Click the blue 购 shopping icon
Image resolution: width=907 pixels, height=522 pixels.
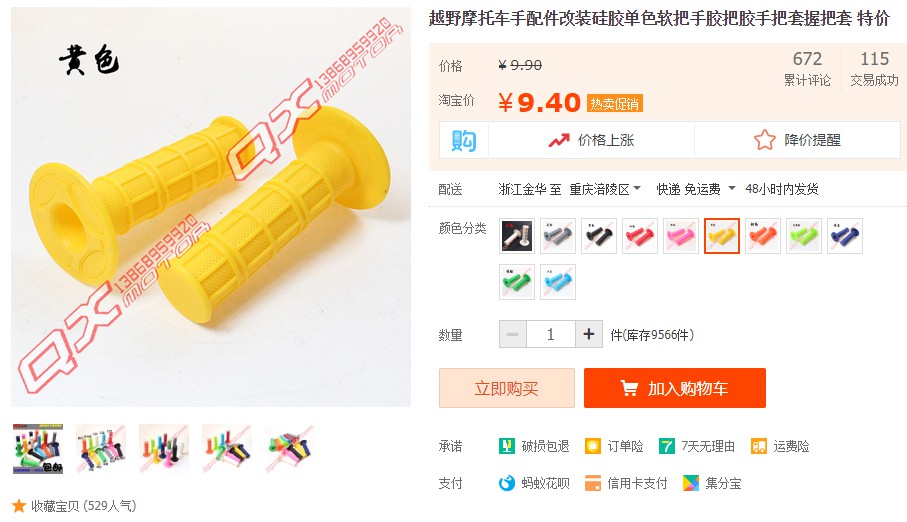(464, 140)
